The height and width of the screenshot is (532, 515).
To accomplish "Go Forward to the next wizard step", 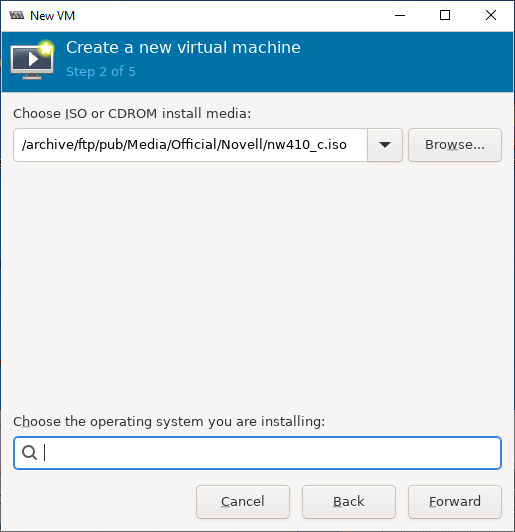I will [455, 502].
